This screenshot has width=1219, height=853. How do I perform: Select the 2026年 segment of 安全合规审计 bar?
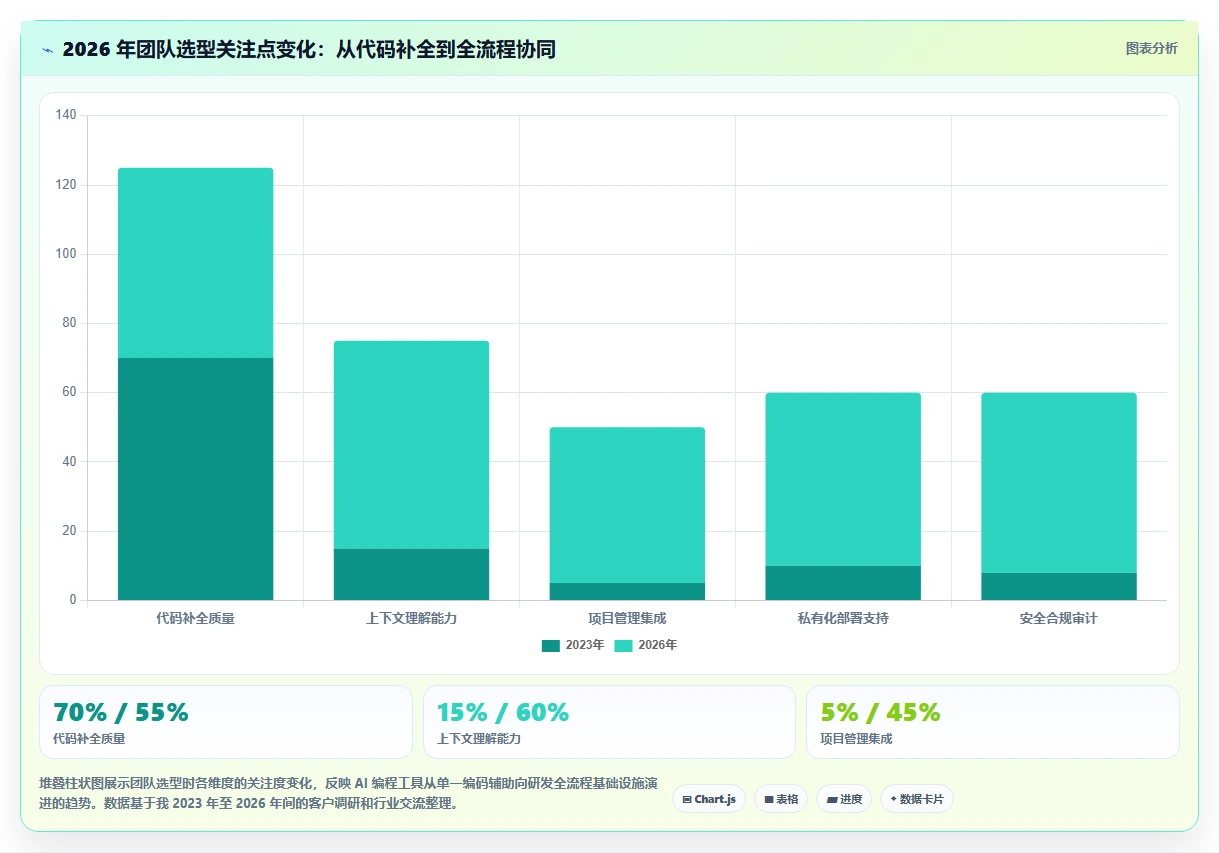coord(1059,483)
